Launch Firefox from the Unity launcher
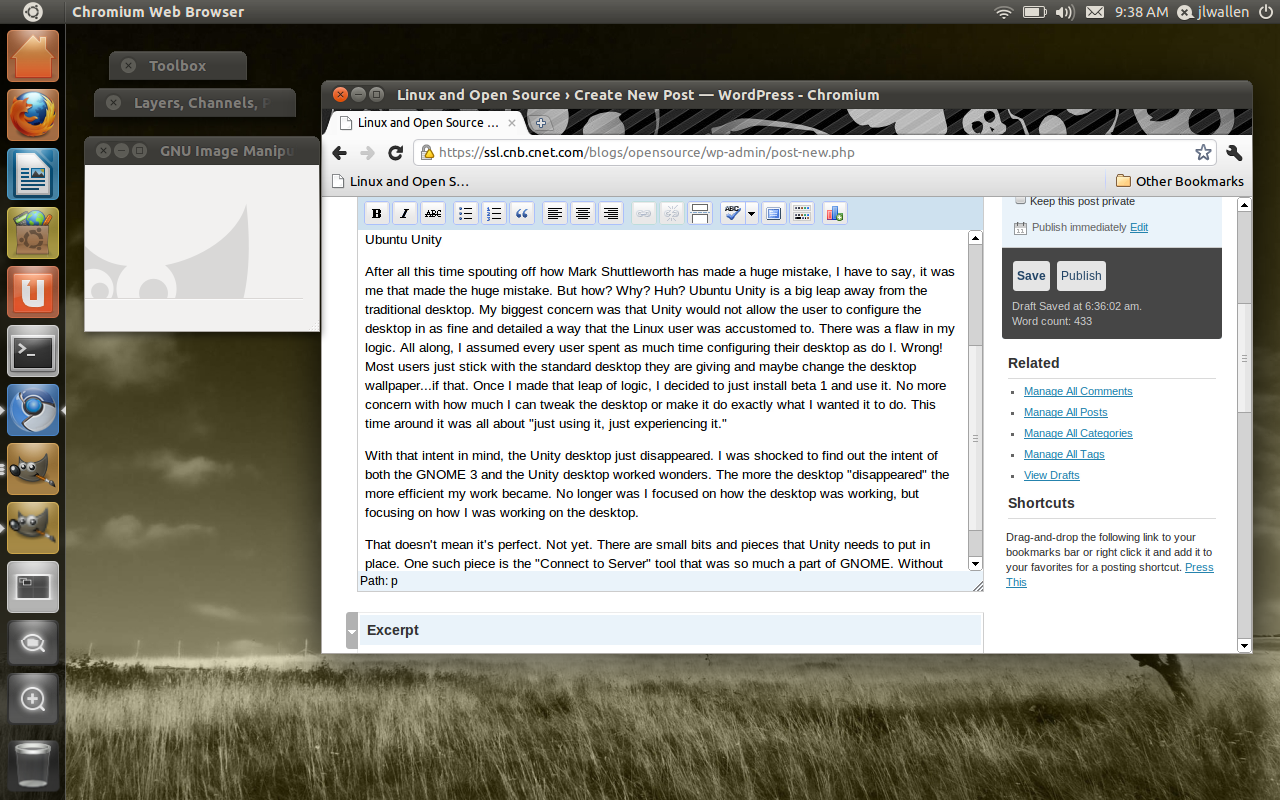The image size is (1280, 800). [x=33, y=115]
